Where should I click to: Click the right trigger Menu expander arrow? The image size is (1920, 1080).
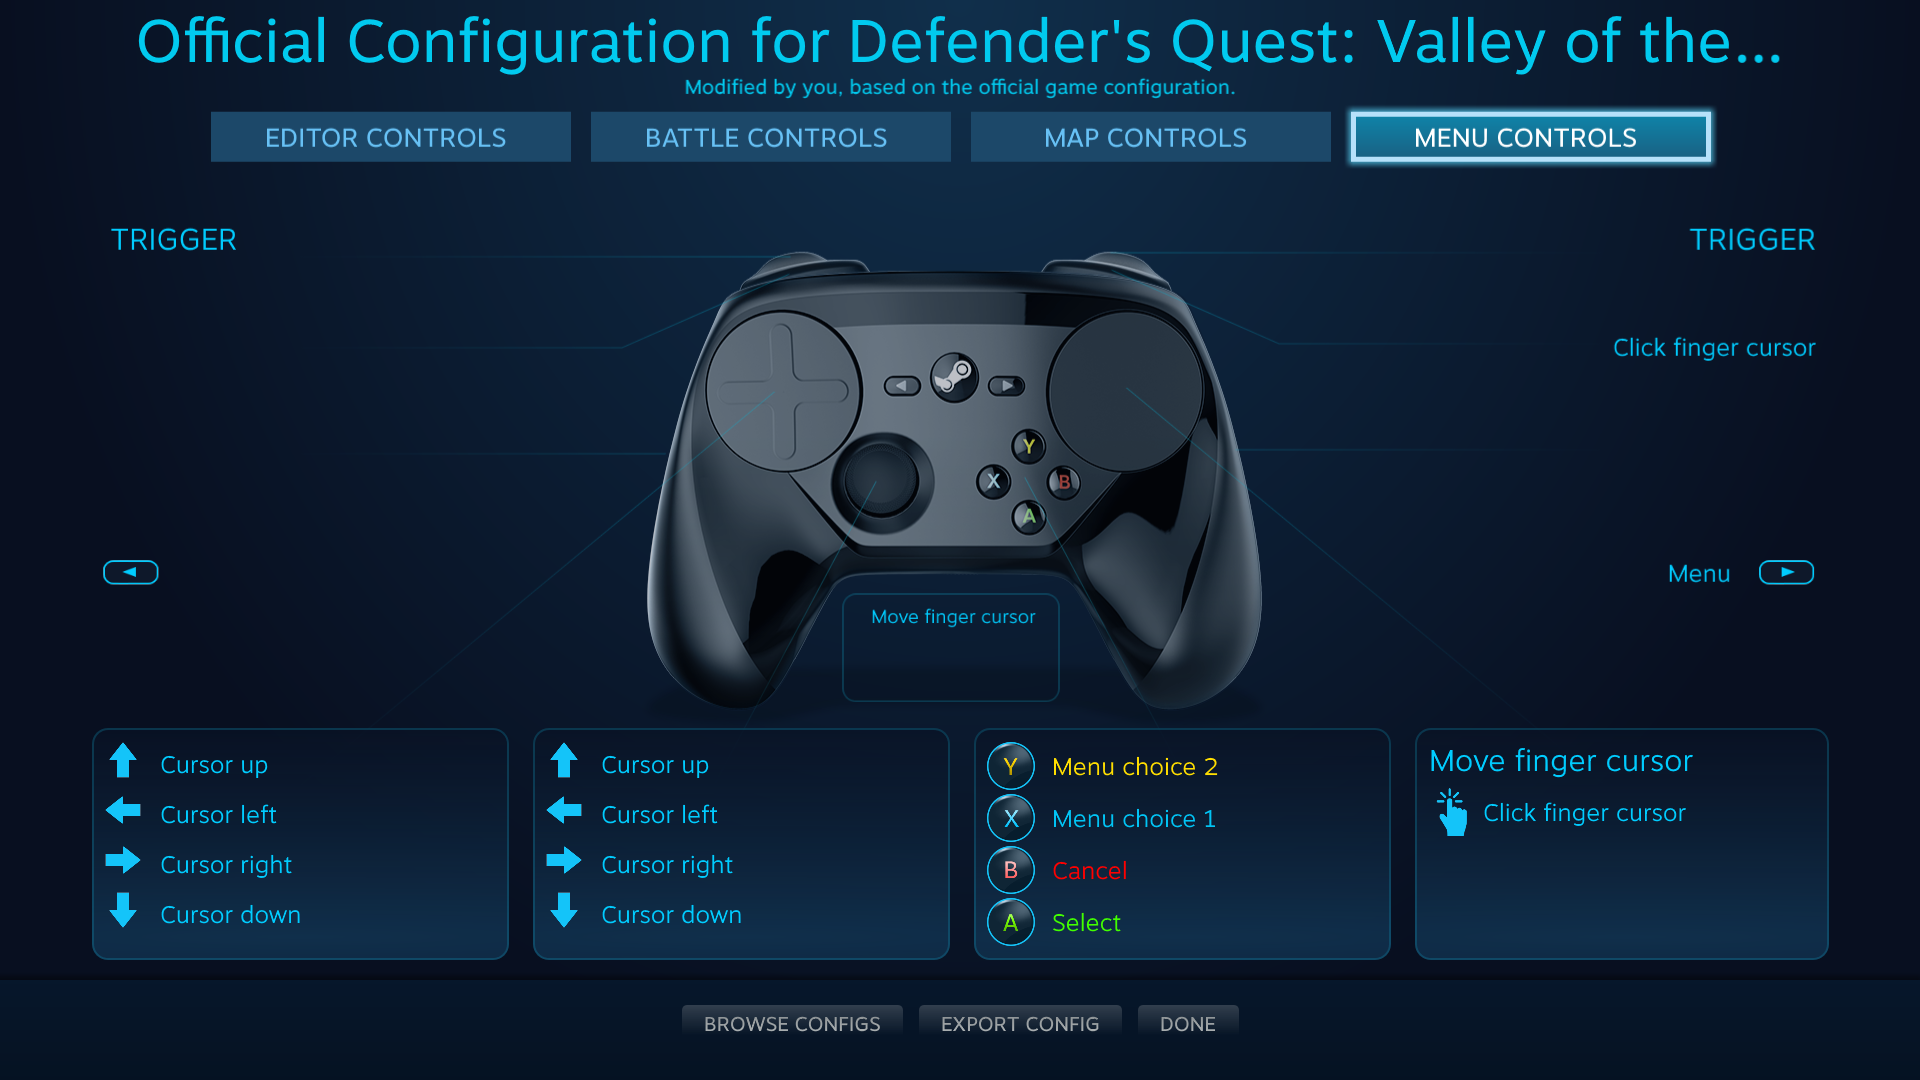tap(1787, 572)
